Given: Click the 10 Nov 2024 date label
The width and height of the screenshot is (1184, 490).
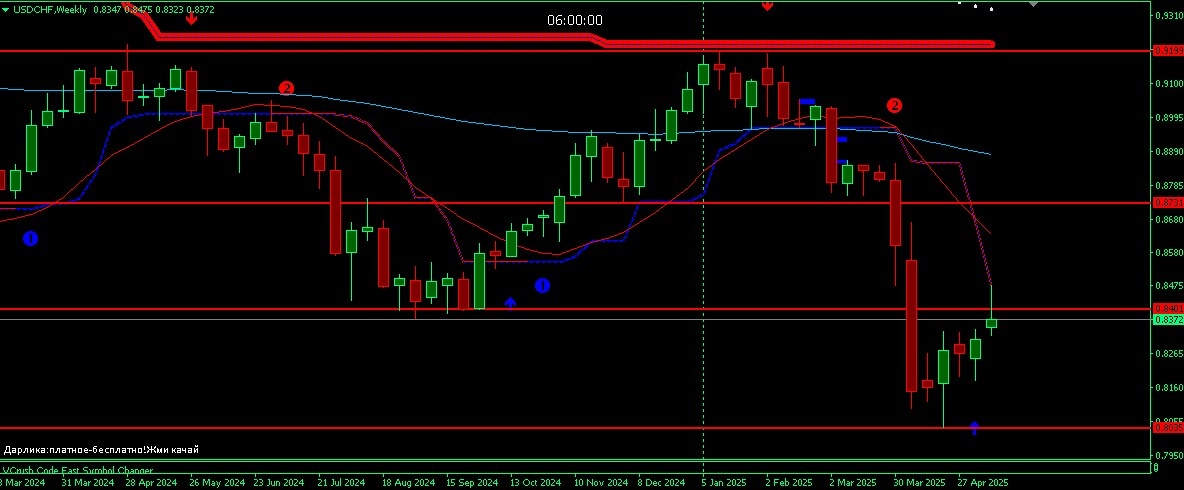Looking at the screenshot, I should 600,482.
